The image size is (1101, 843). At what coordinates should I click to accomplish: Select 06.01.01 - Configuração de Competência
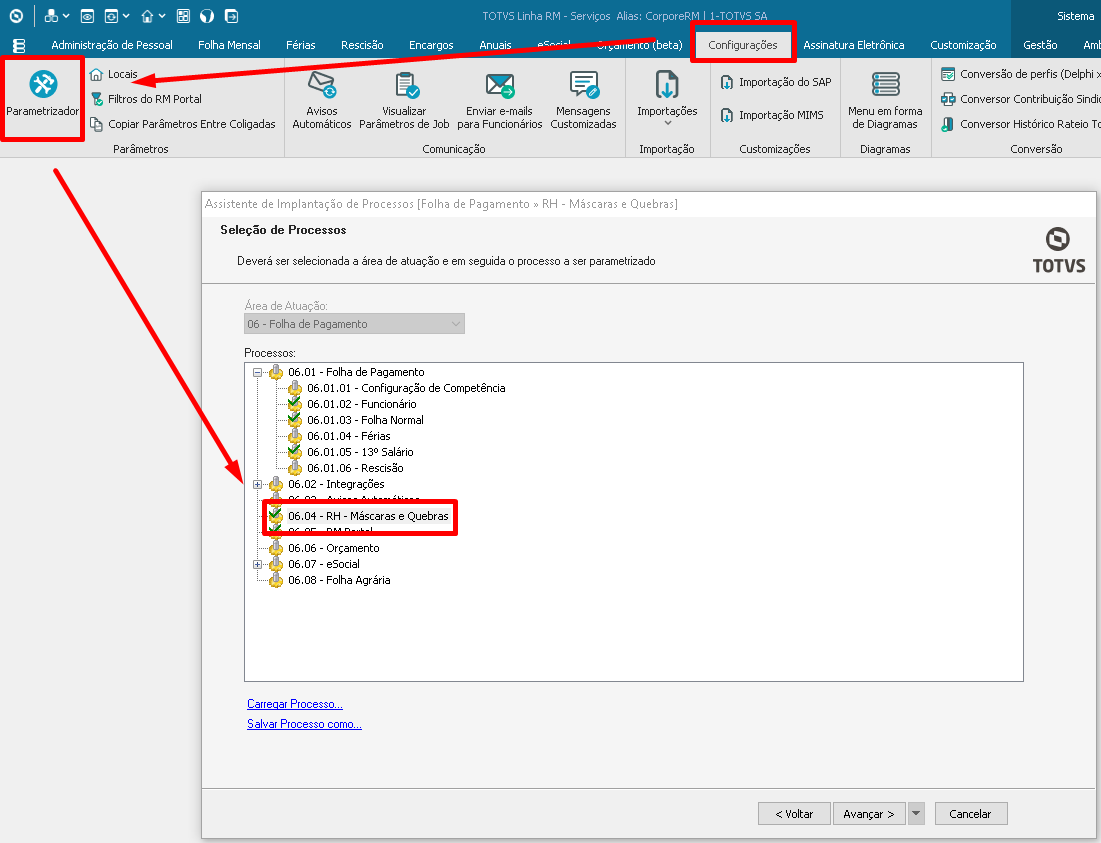(x=406, y=388)
